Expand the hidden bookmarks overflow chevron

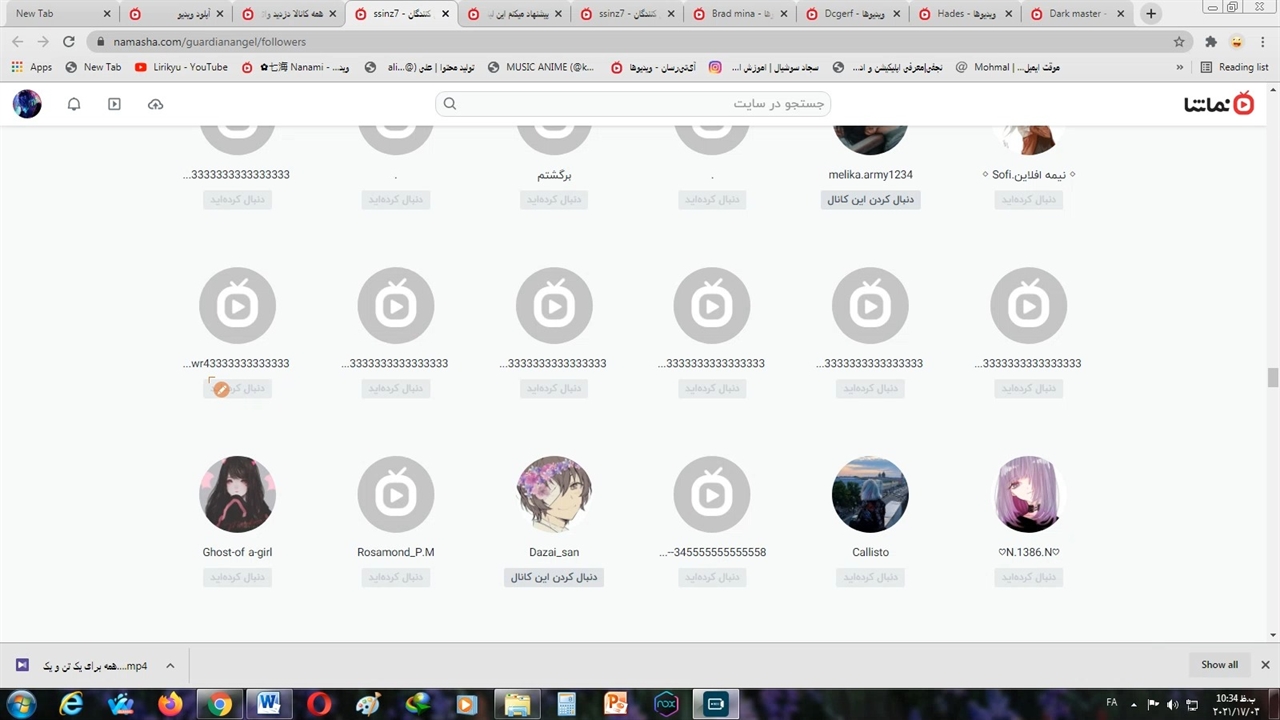1180,67
